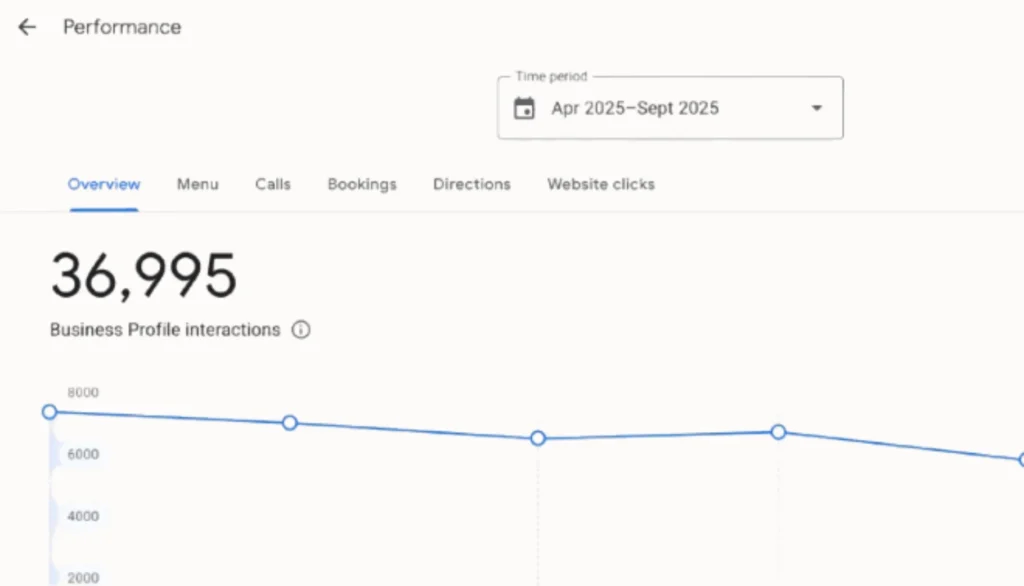Click the last data point at chart's right edge
This screenshot has height=586, width=1024.
(1020, 460)
